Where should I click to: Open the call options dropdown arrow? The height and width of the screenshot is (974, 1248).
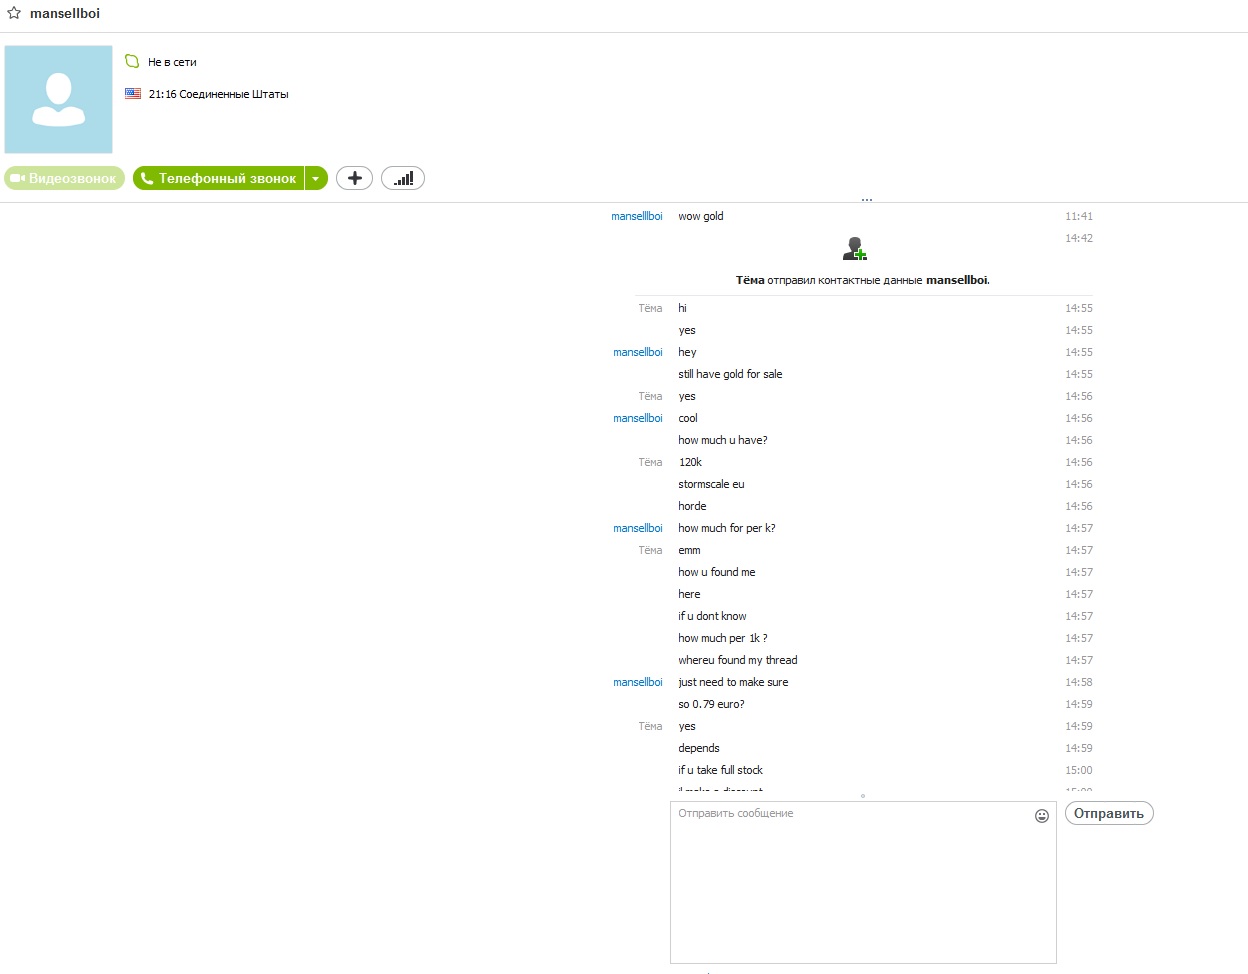(316, 178)
